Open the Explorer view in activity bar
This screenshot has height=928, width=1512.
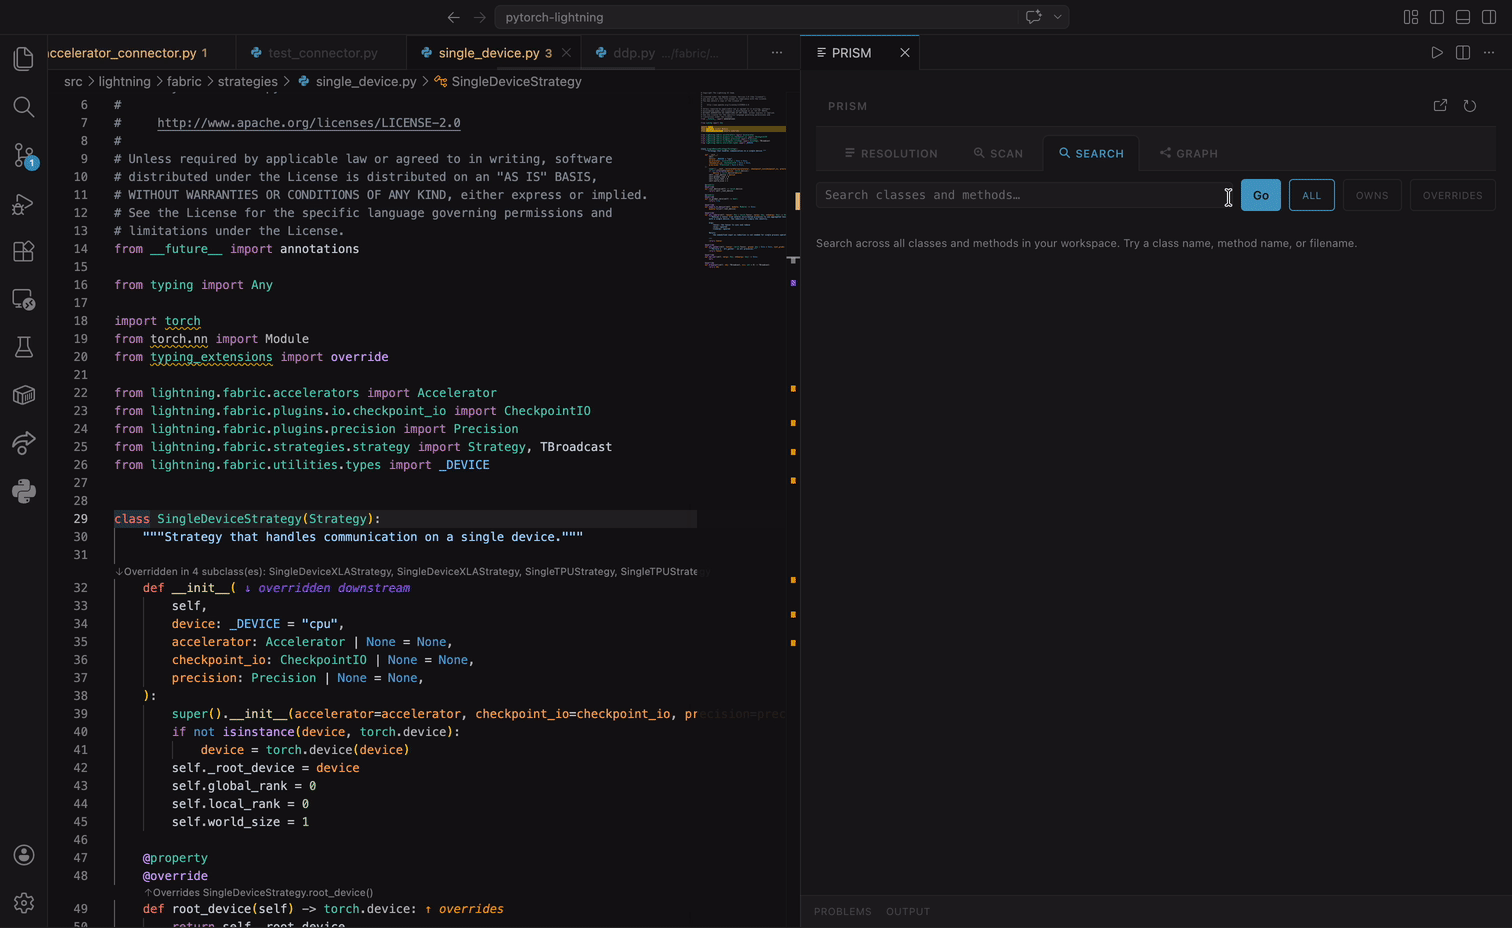tap(24, 59)
